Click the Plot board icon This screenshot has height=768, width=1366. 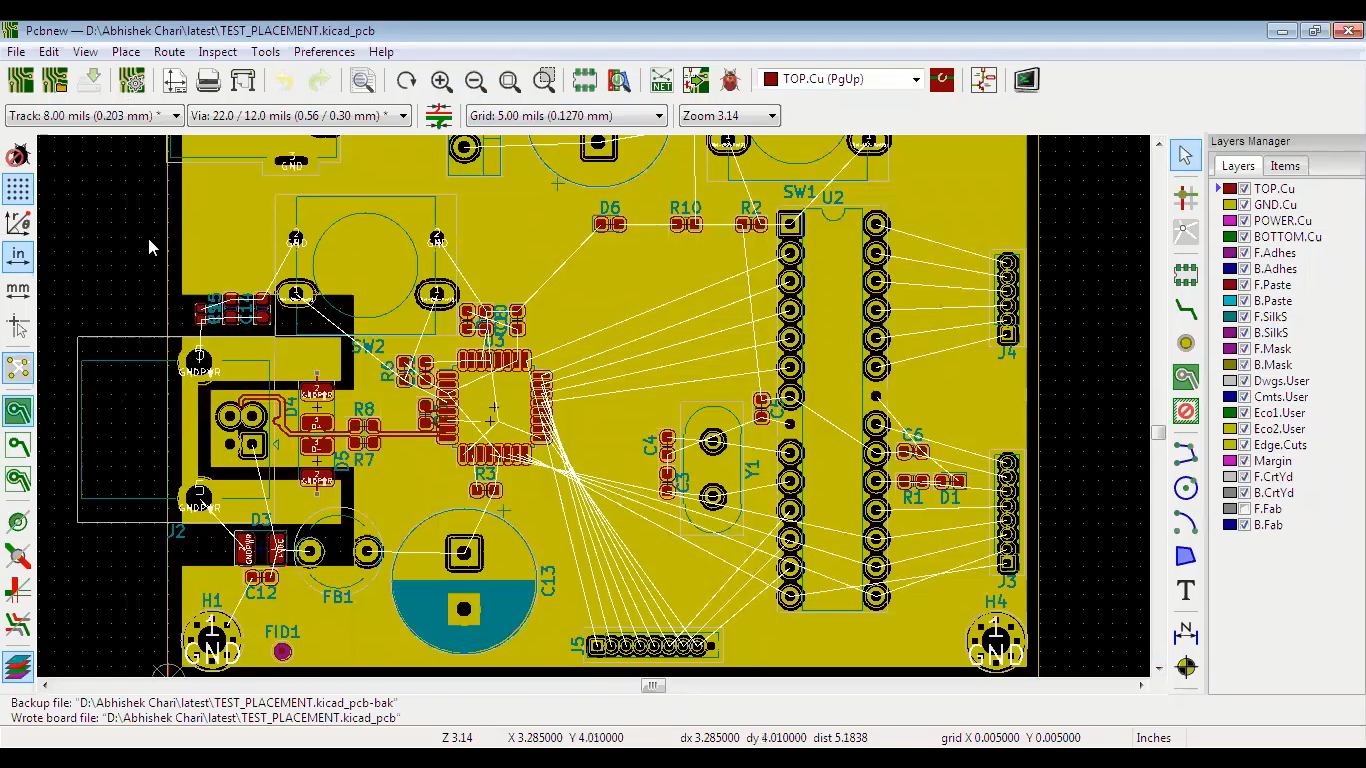coord(243,80)
